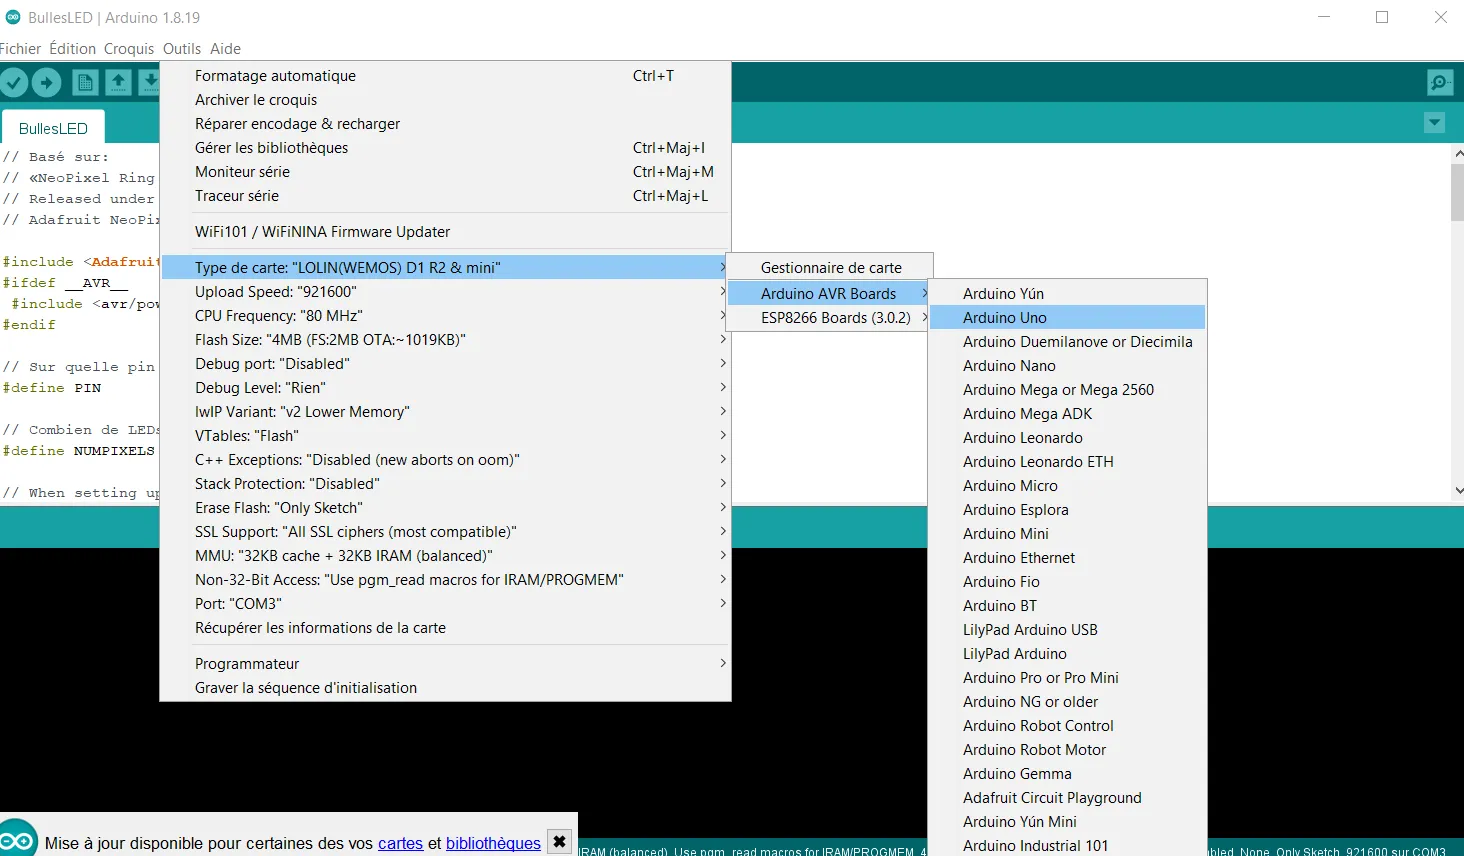Expand Programmateur submenu

pos(445,664)
